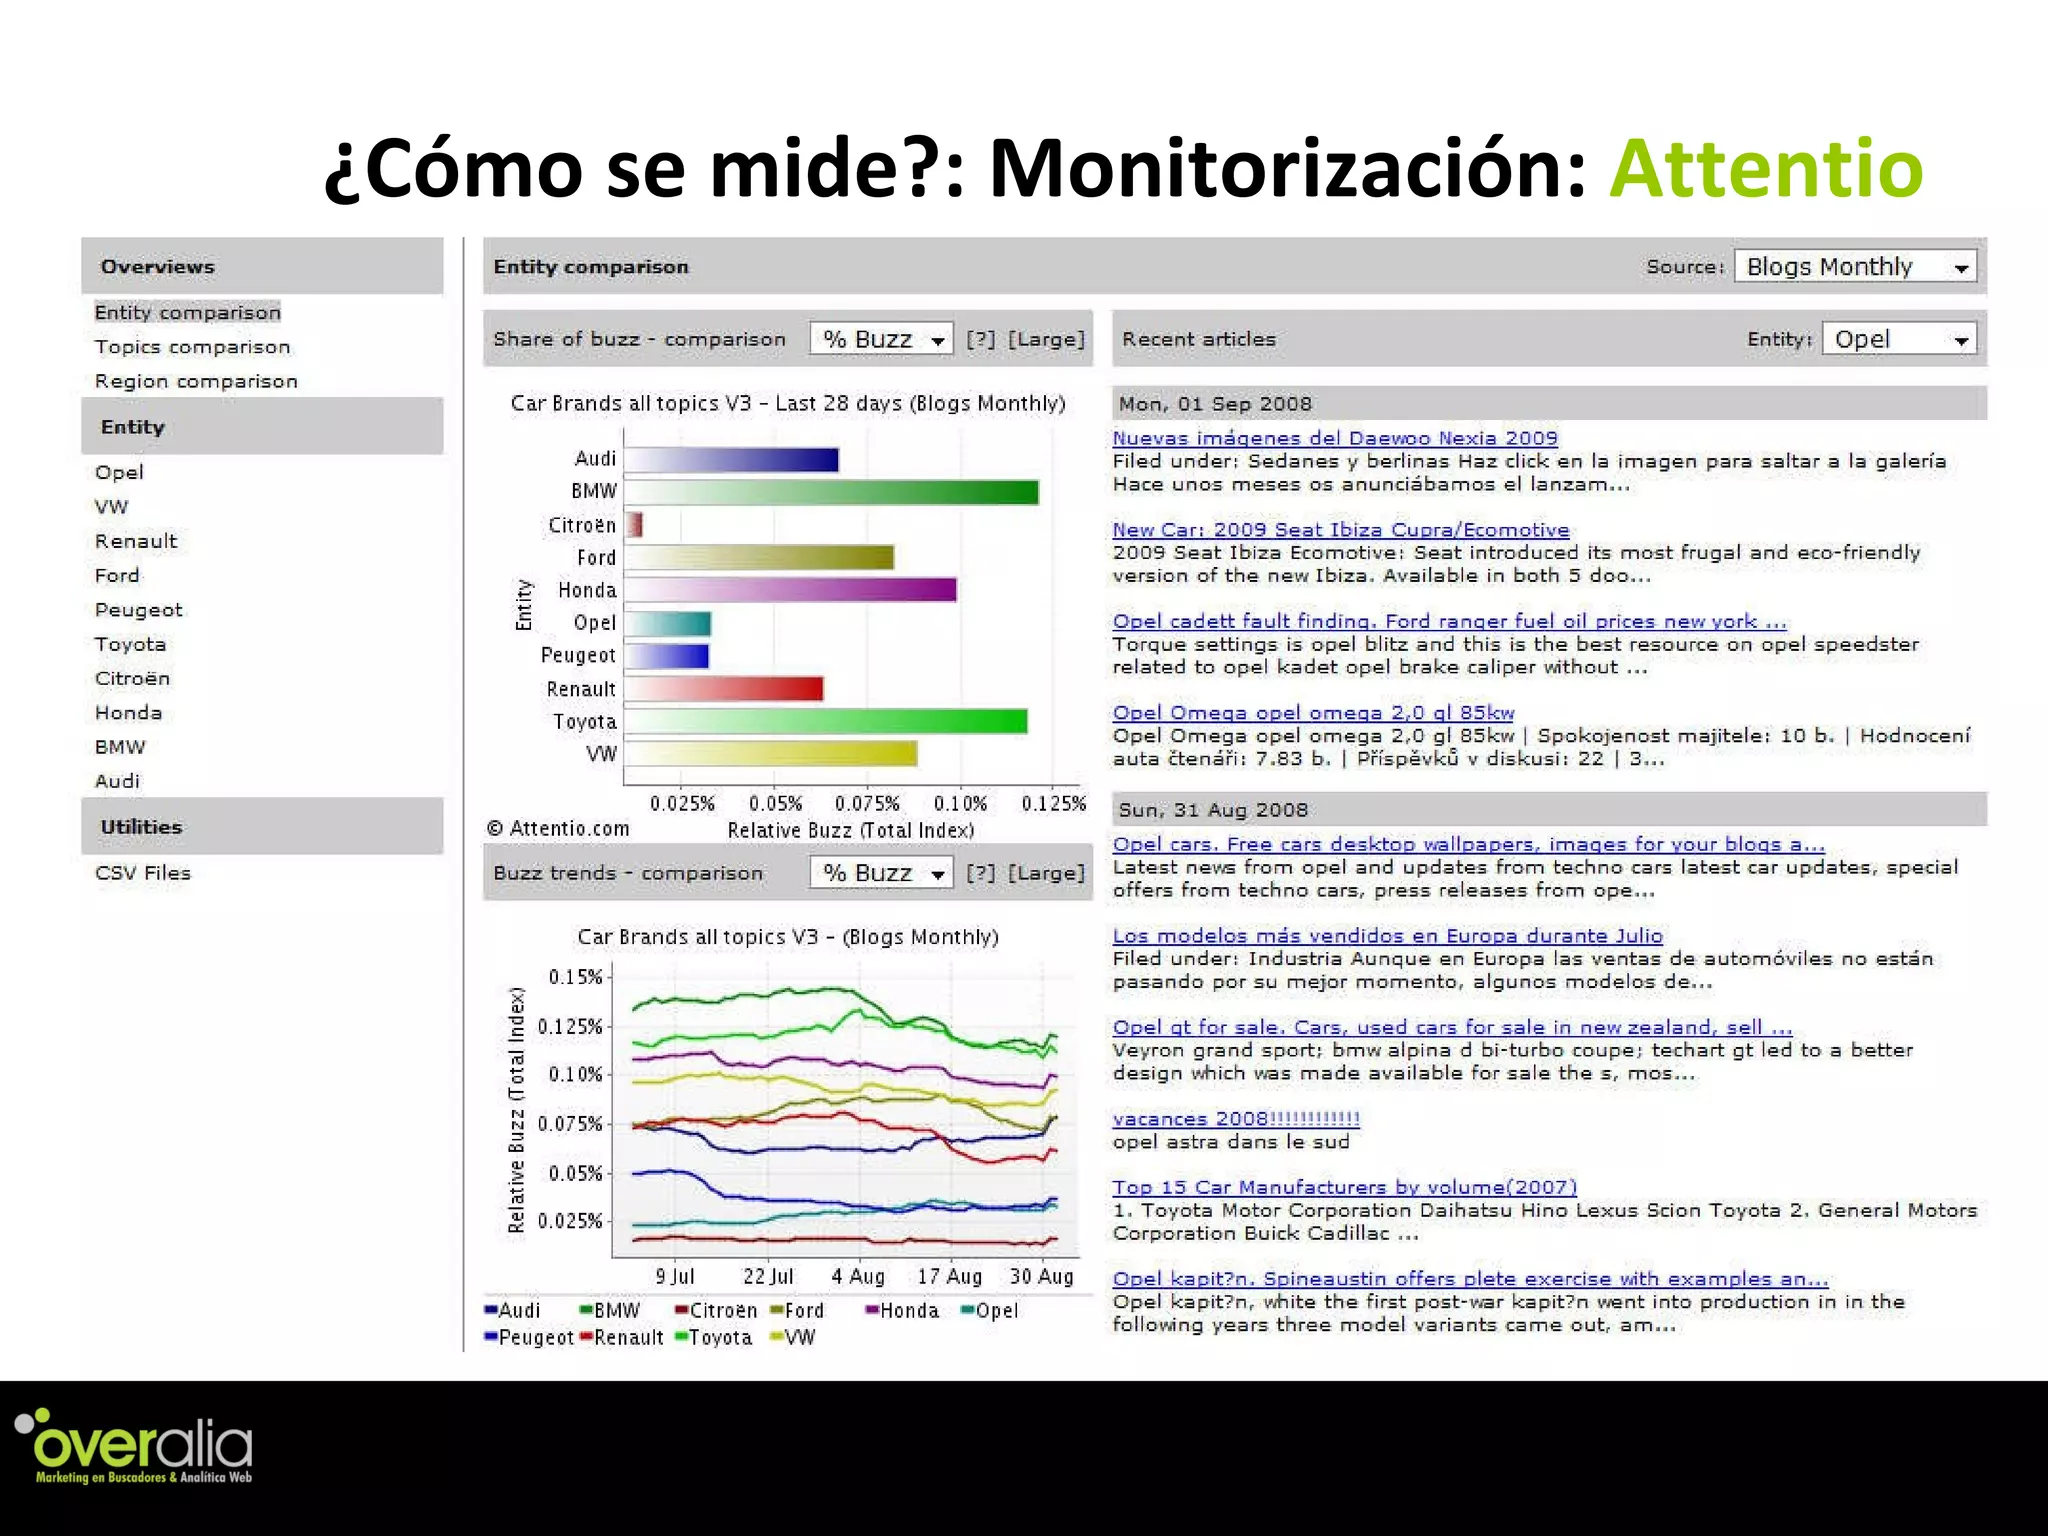Open the Source Blogs Monthly dropdown
This screenshot has width=2048, height=1536.
1855,267
